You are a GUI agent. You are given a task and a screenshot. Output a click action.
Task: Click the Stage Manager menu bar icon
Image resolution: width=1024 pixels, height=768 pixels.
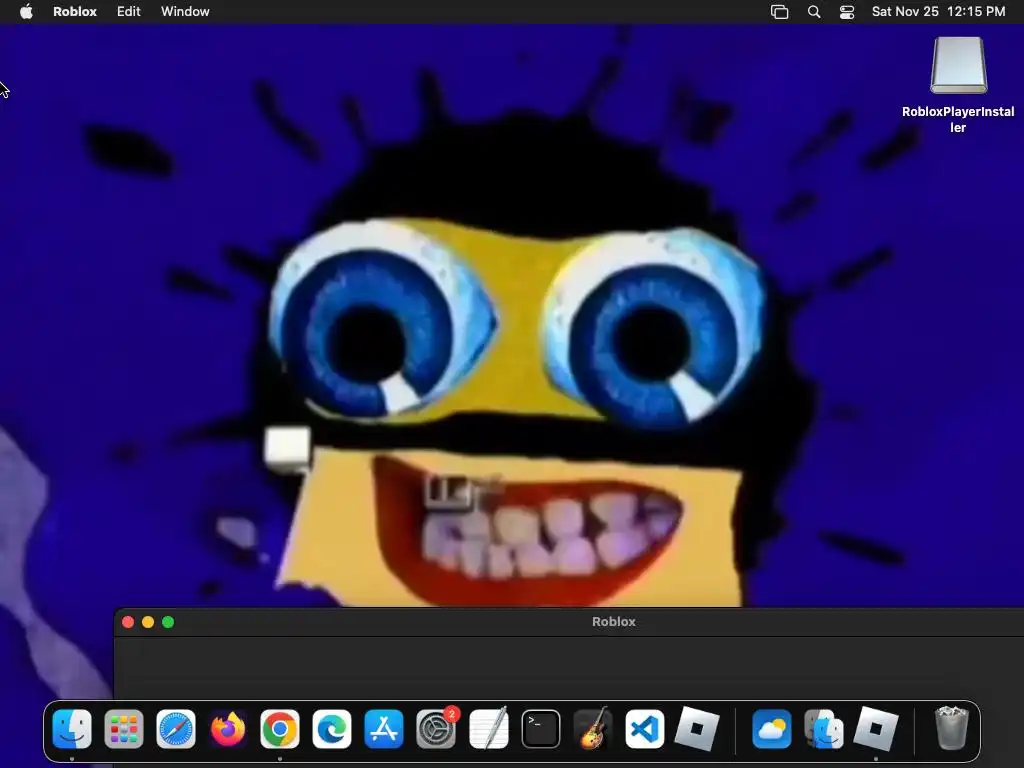pyautogui.click(x=779, y=12)
